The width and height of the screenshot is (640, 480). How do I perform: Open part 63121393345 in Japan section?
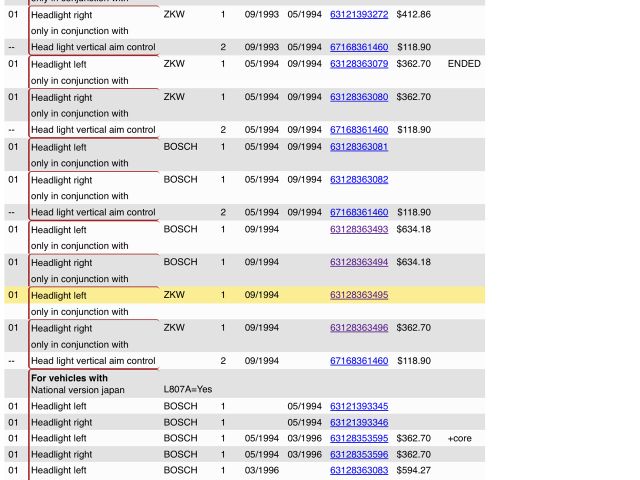pyautogui.click(x=359, y=406)
